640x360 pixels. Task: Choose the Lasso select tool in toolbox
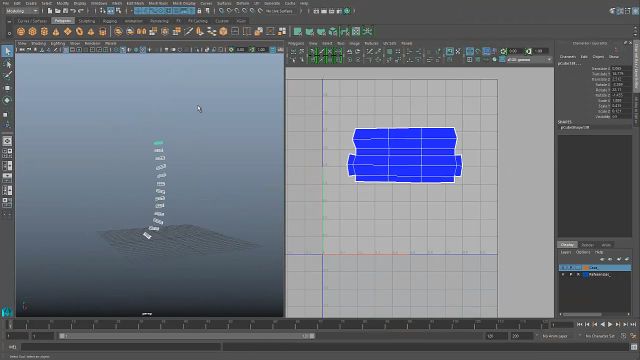click(x=7, y=64)
